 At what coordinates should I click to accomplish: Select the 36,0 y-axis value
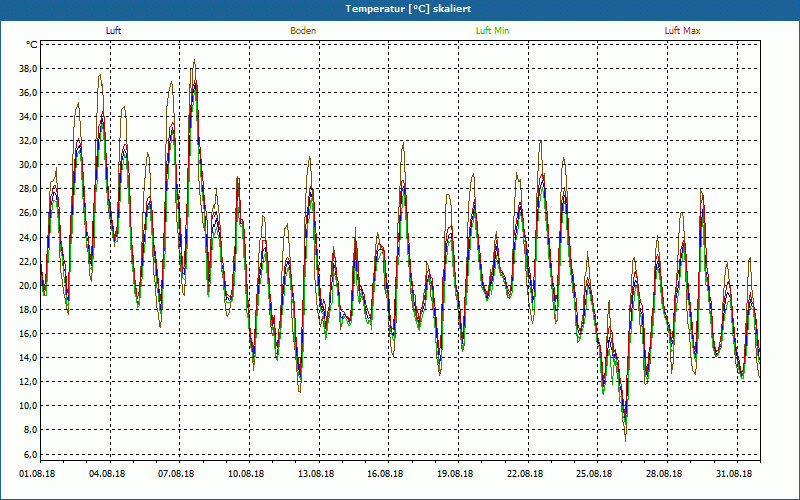point(29,93)
